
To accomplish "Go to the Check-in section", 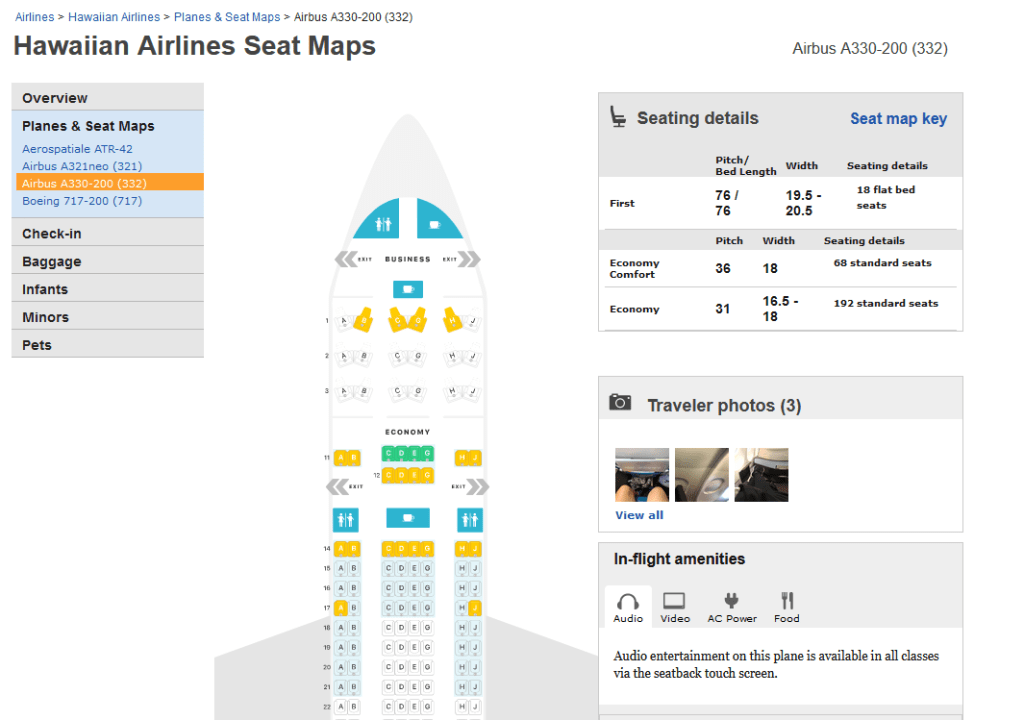I will click(x=52, y=233).
